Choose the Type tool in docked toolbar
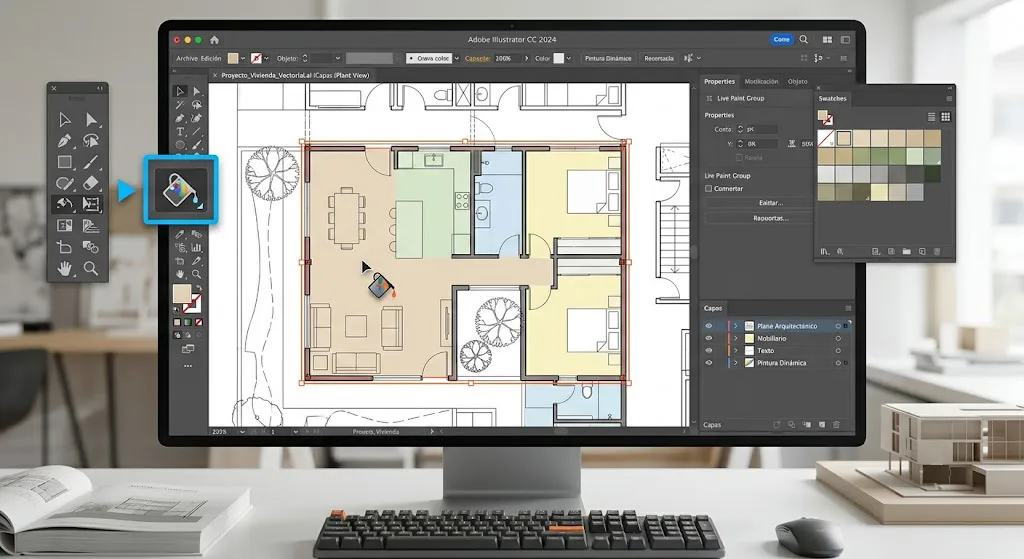1024x559 pixels. coord(180,131)
